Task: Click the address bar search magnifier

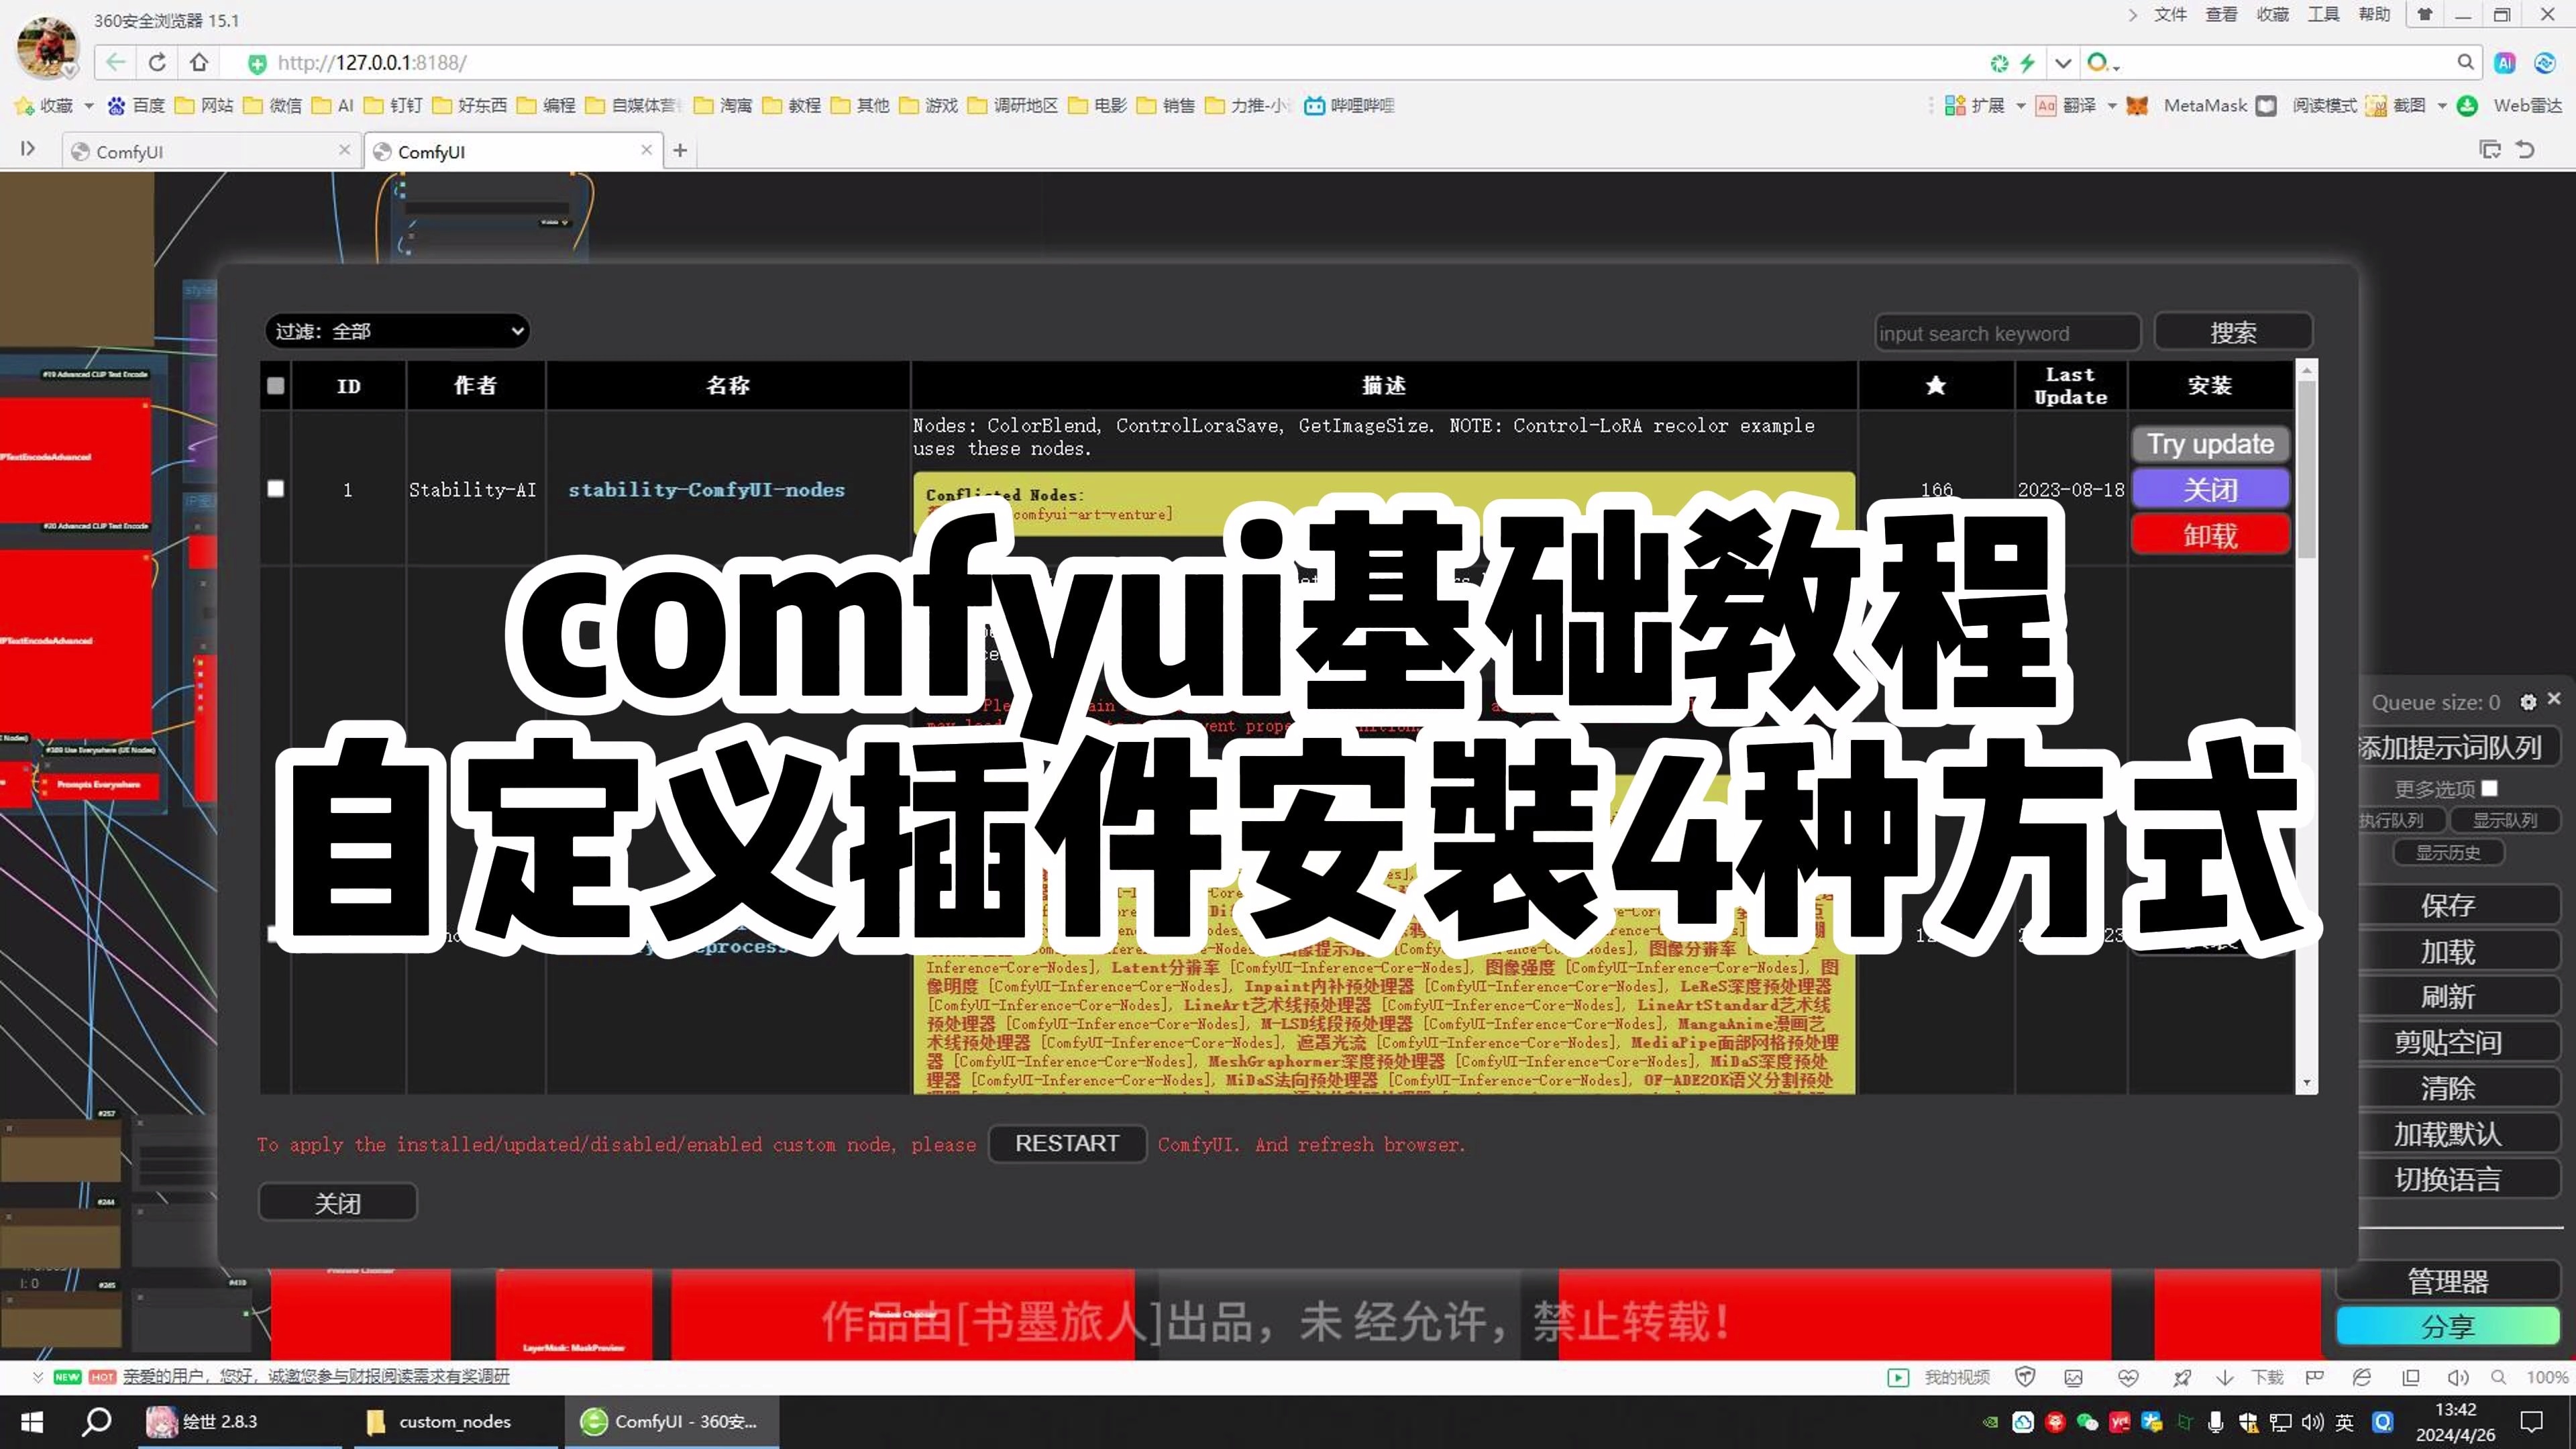Action: pyautogui.click(x=2465, y=63)
